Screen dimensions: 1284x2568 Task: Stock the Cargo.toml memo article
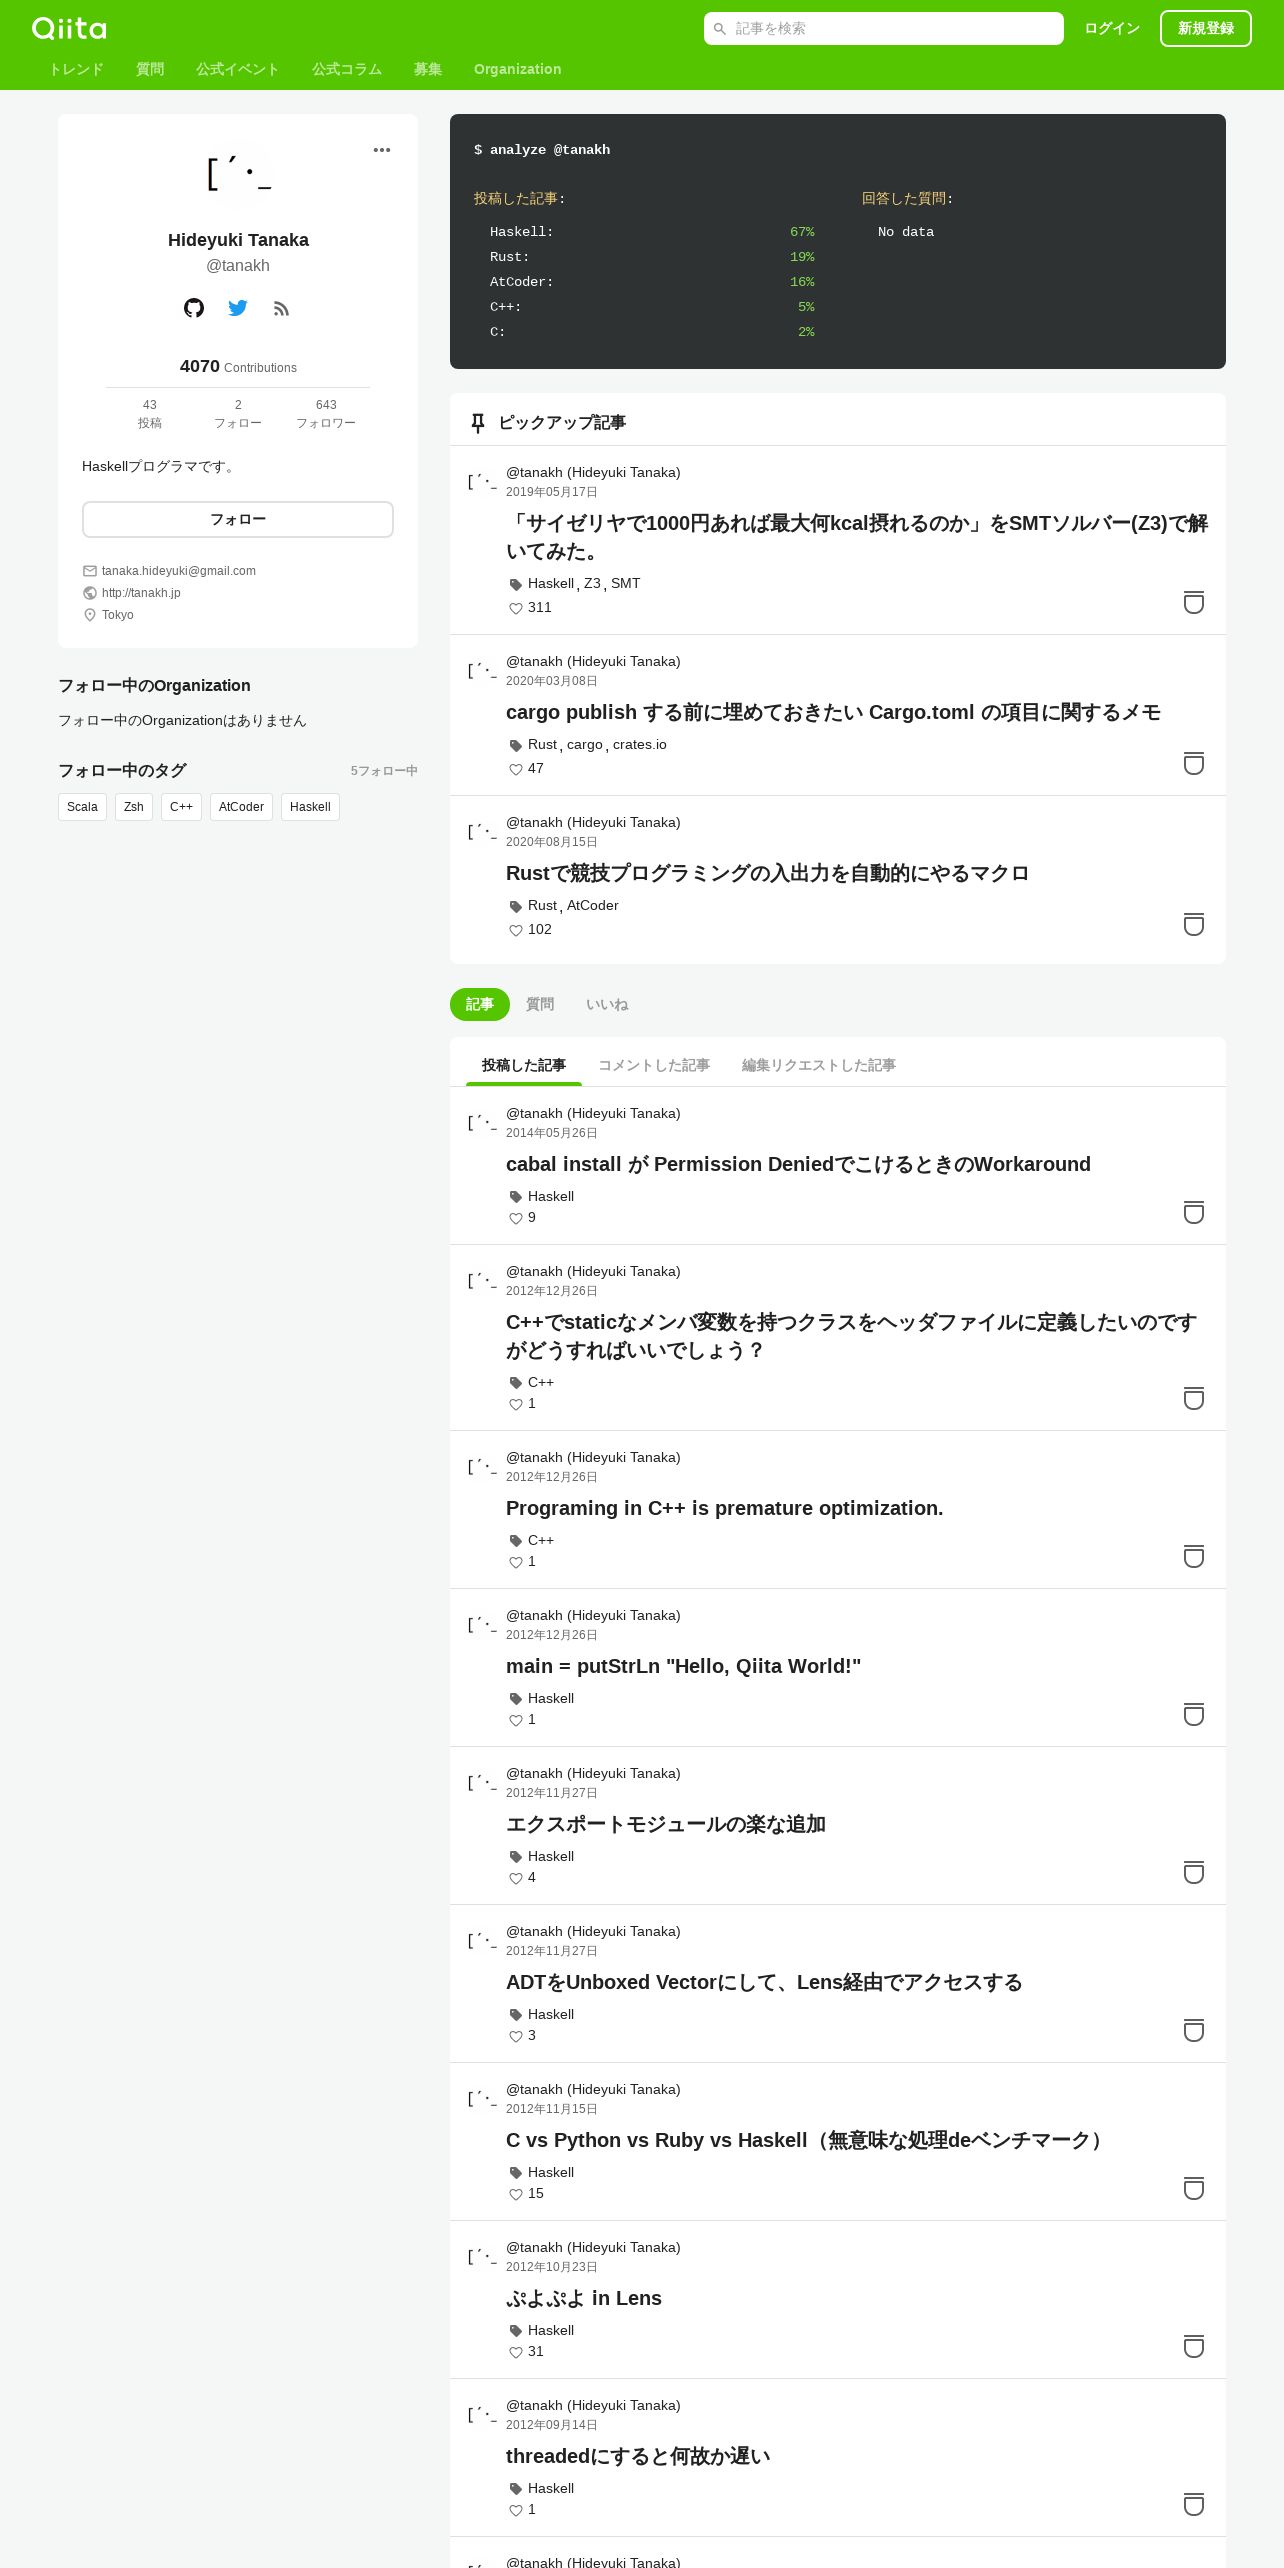[x=1194, y=763]
